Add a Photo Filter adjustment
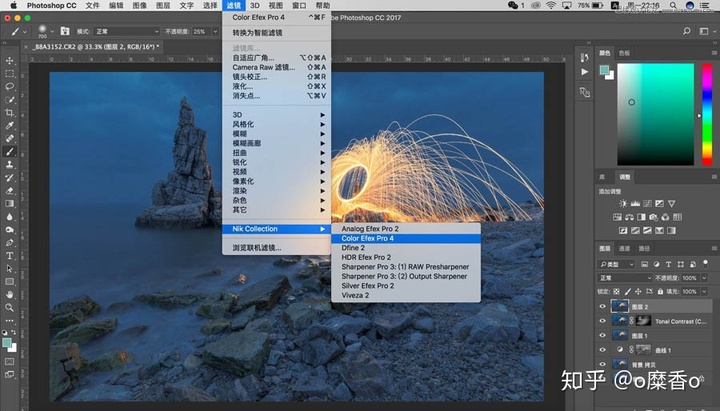The image size is (720, 411). point(653,217)
